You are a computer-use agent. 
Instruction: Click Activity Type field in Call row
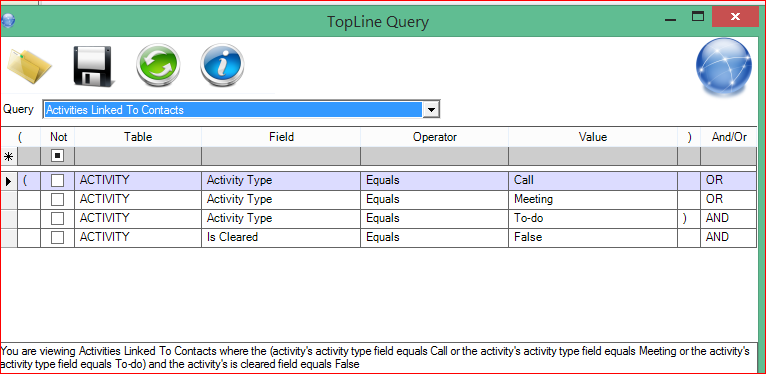click(x=281, y=181)
